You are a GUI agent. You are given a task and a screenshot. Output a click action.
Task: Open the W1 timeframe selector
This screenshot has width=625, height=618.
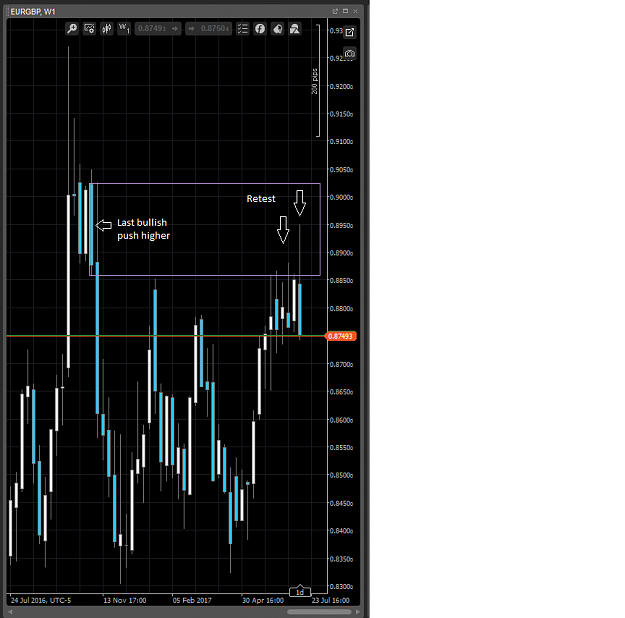[x=124, y=29]
